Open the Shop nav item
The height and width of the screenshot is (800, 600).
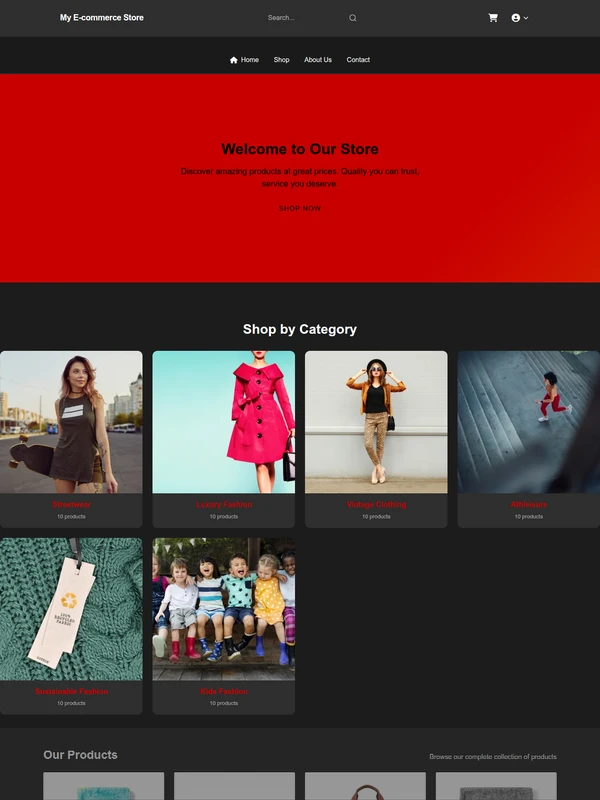pyautogui.click(x=281, y=60)
